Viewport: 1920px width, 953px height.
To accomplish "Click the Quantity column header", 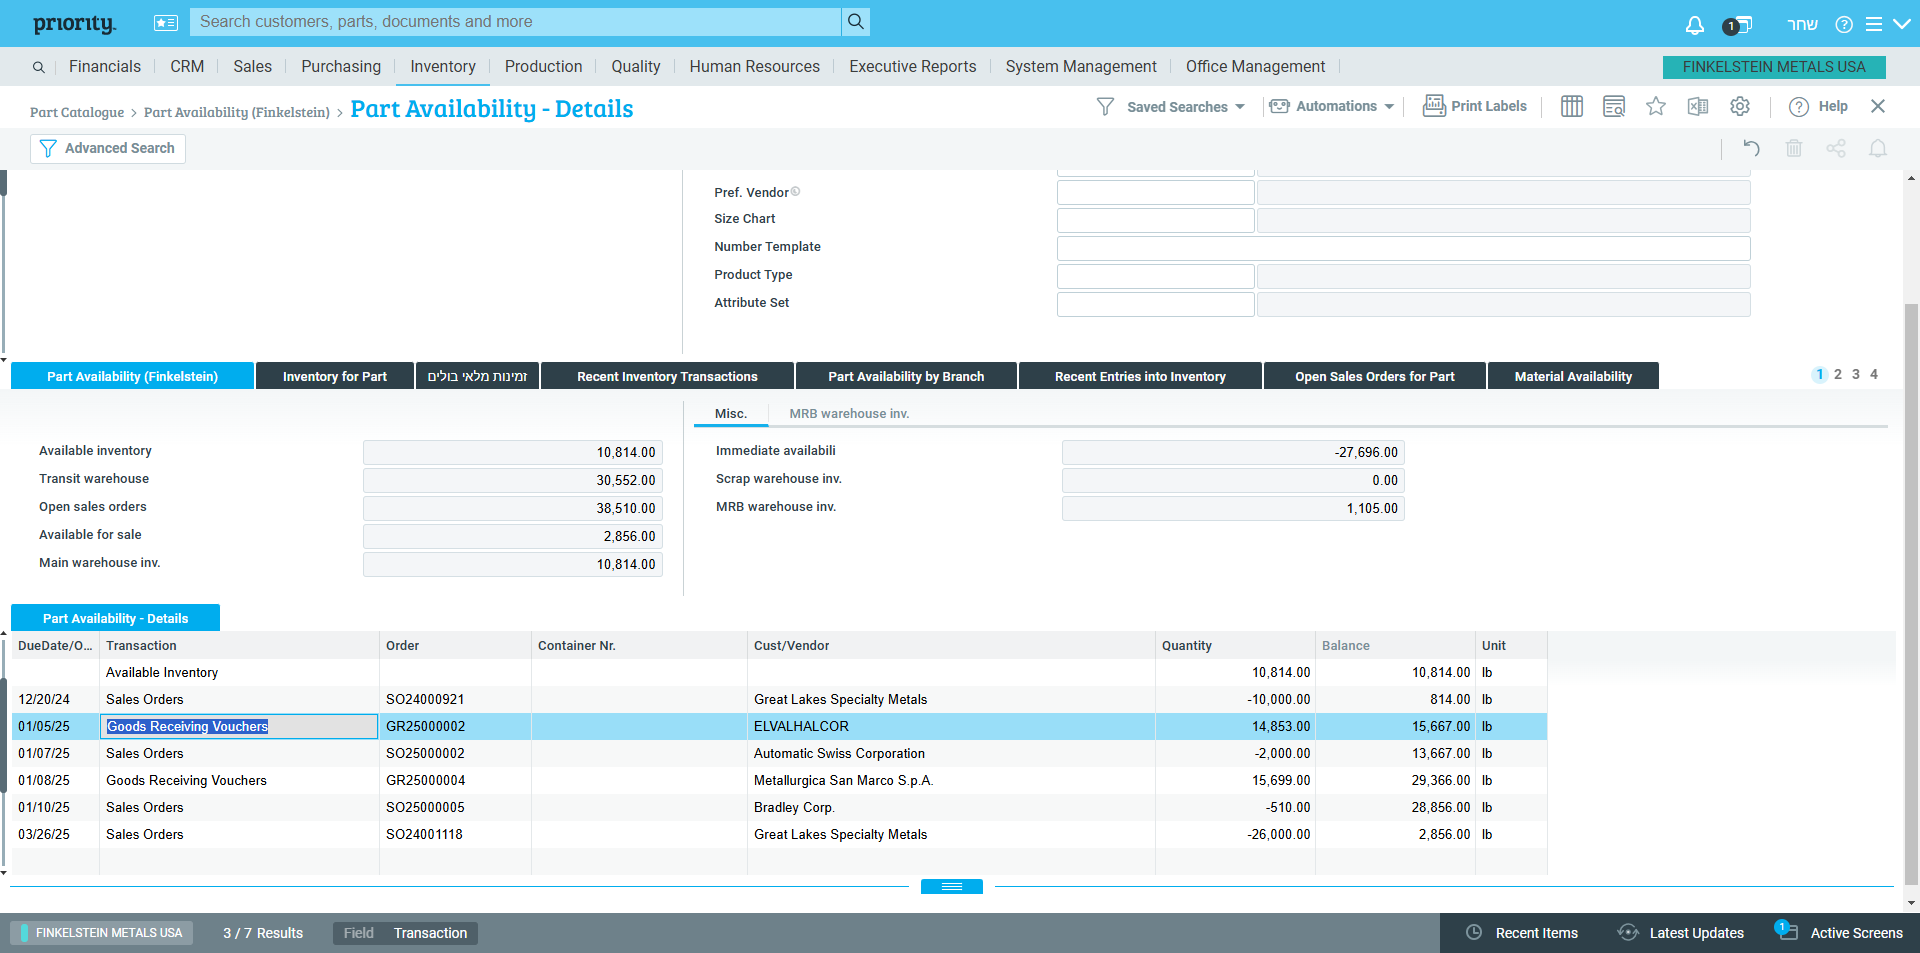I will (1235, 645).
